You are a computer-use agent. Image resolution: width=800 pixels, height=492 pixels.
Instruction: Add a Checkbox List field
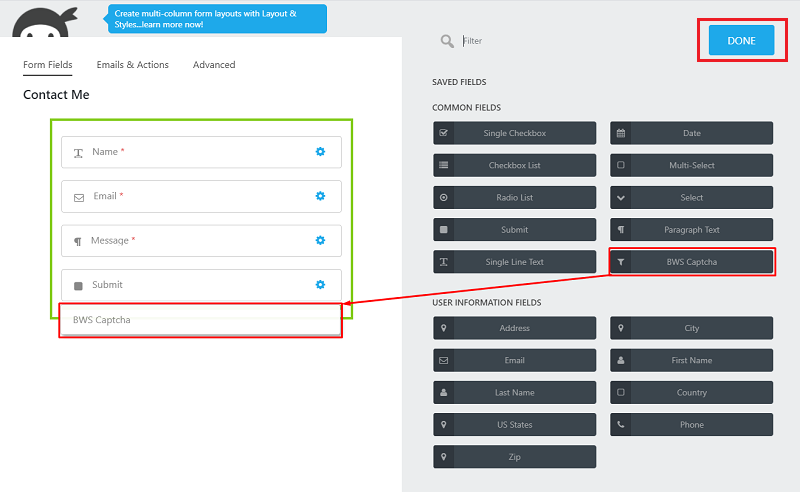[515, 165]
